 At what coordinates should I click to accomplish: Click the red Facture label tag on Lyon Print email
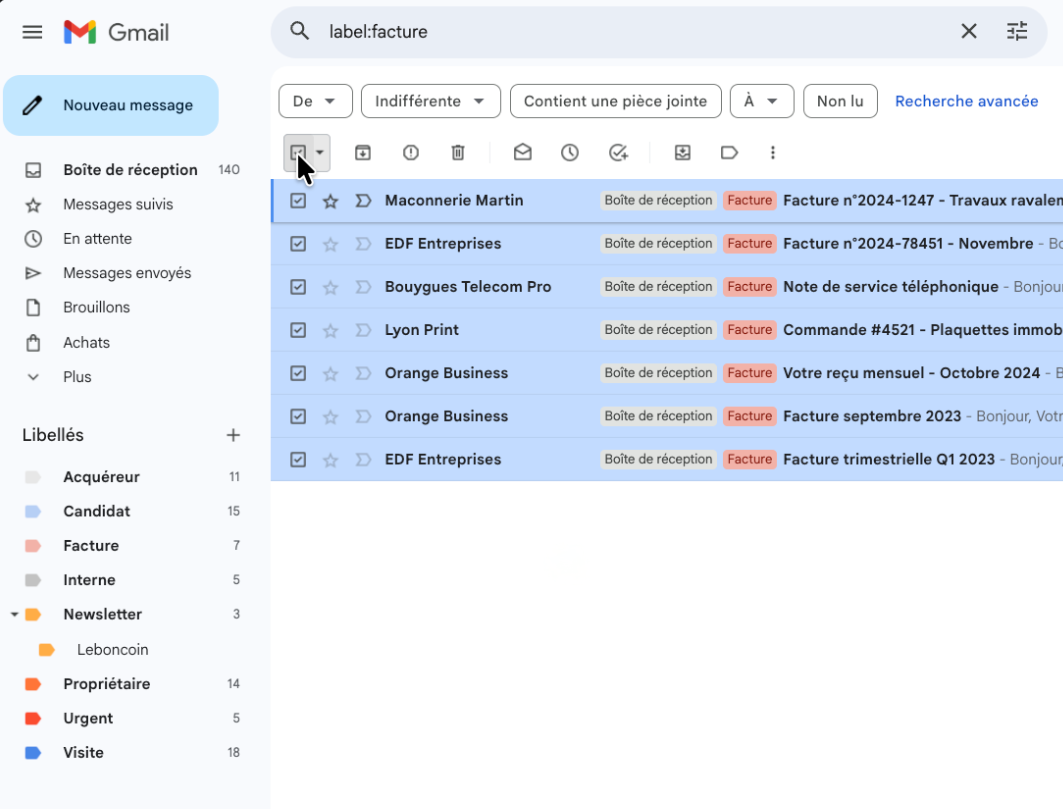tap(749, 330)
